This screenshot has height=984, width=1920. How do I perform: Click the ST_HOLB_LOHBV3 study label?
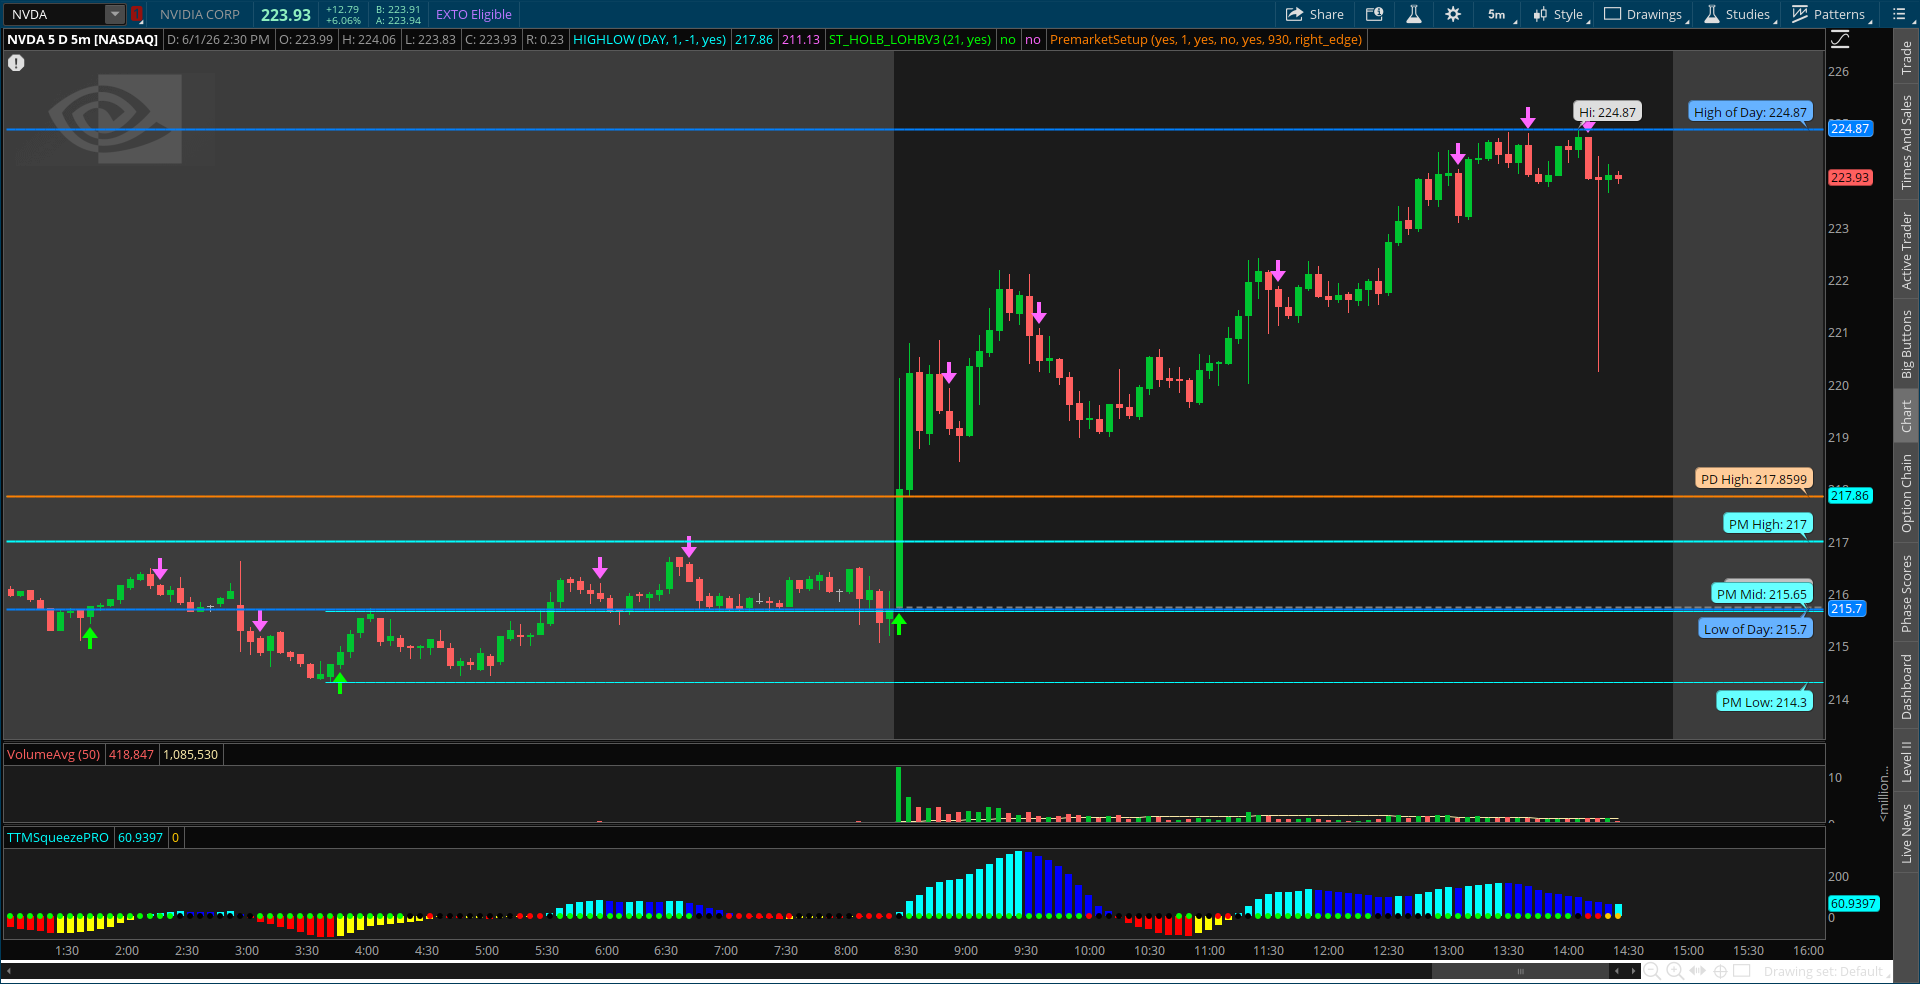910,40
